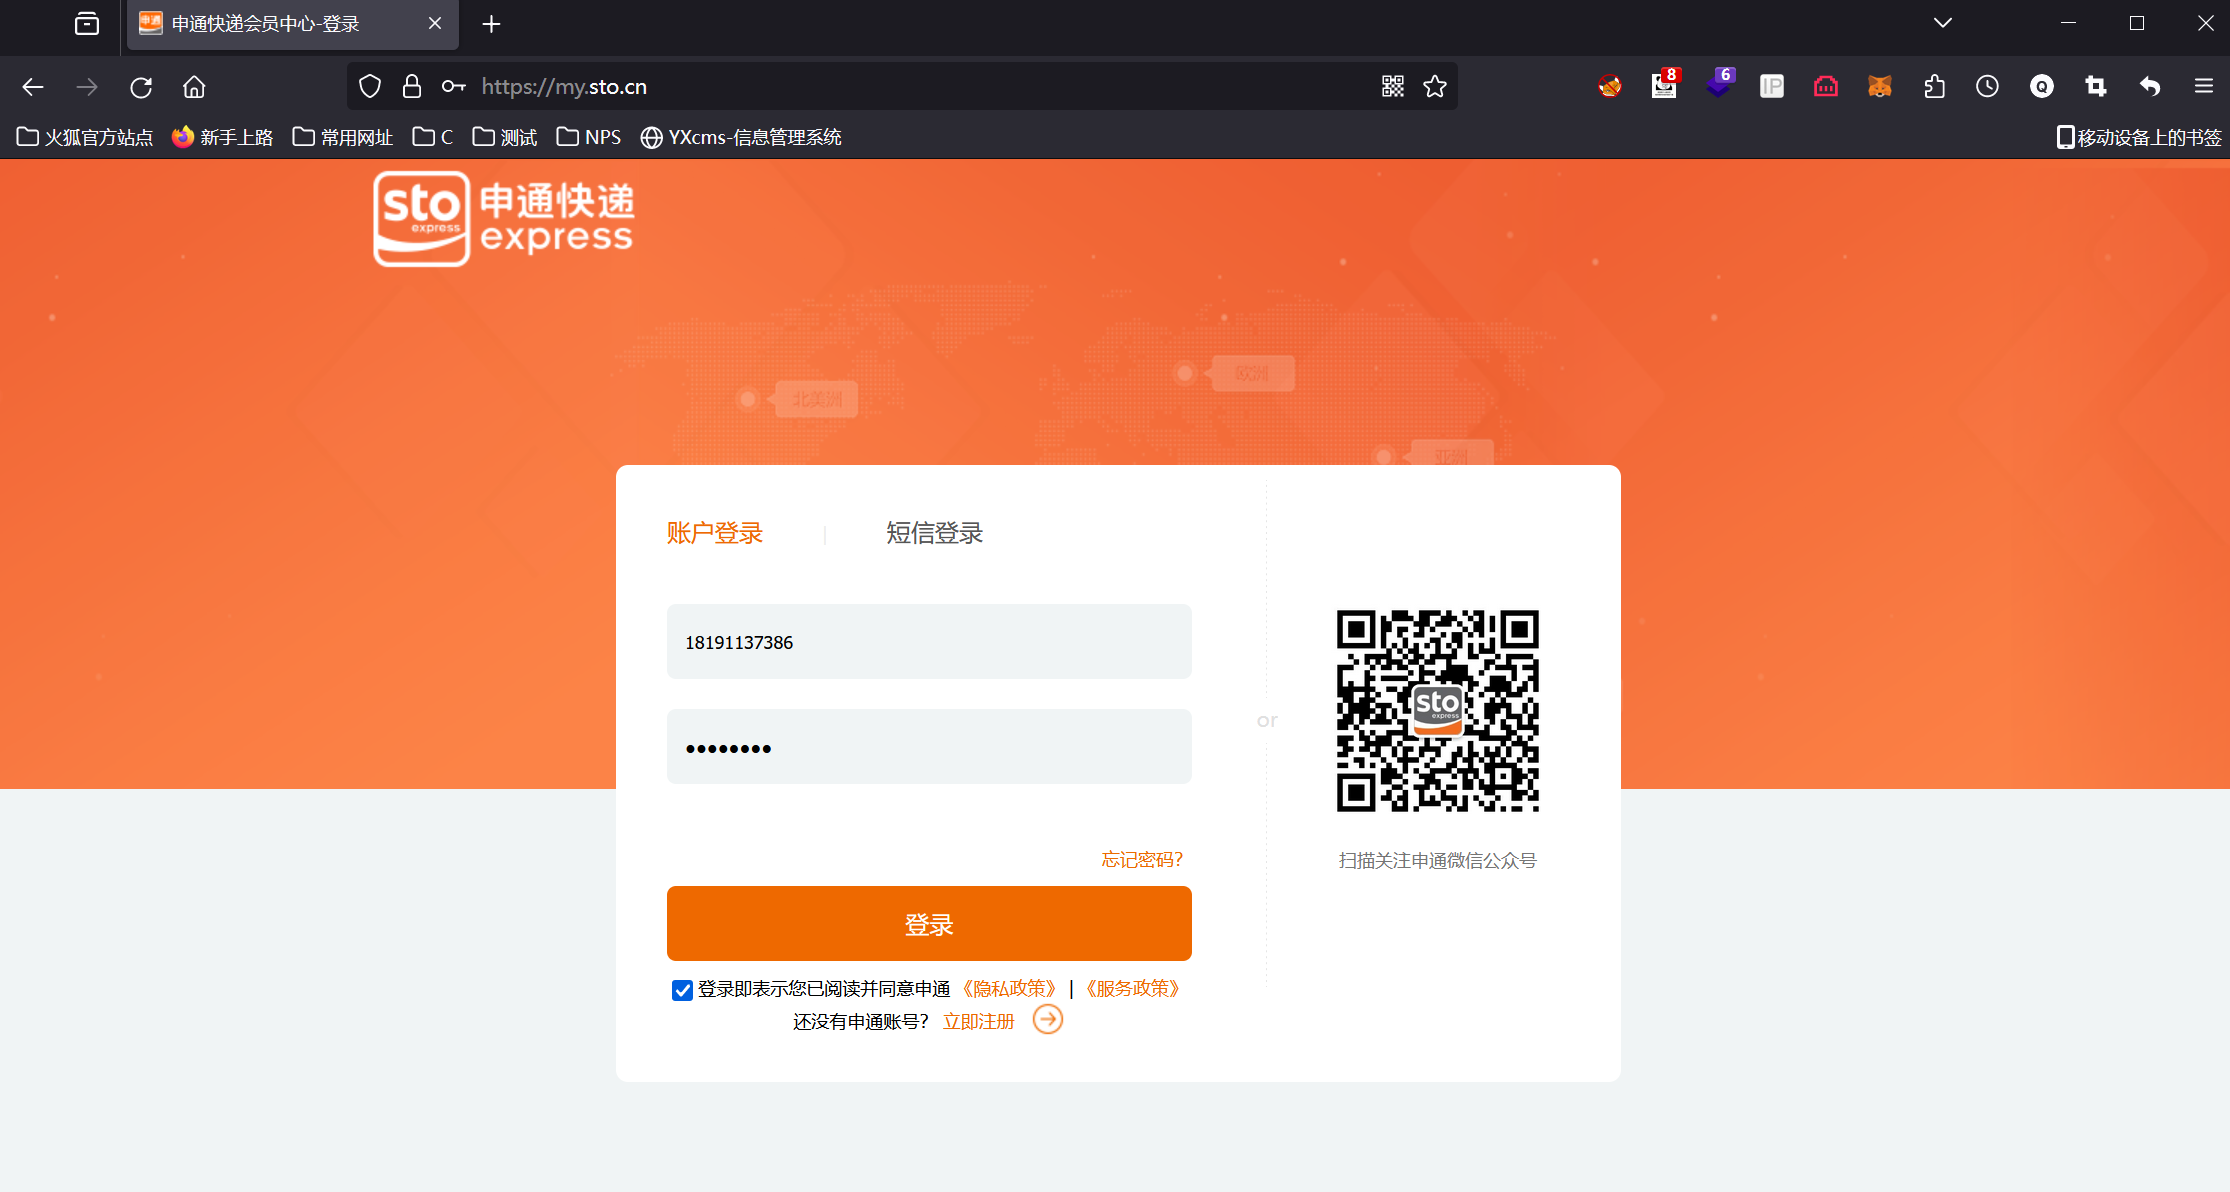Image resolution: width=2230 pixels, height=1192 pixels.
Task: Show site security lock information
Action: pos(412,87)
